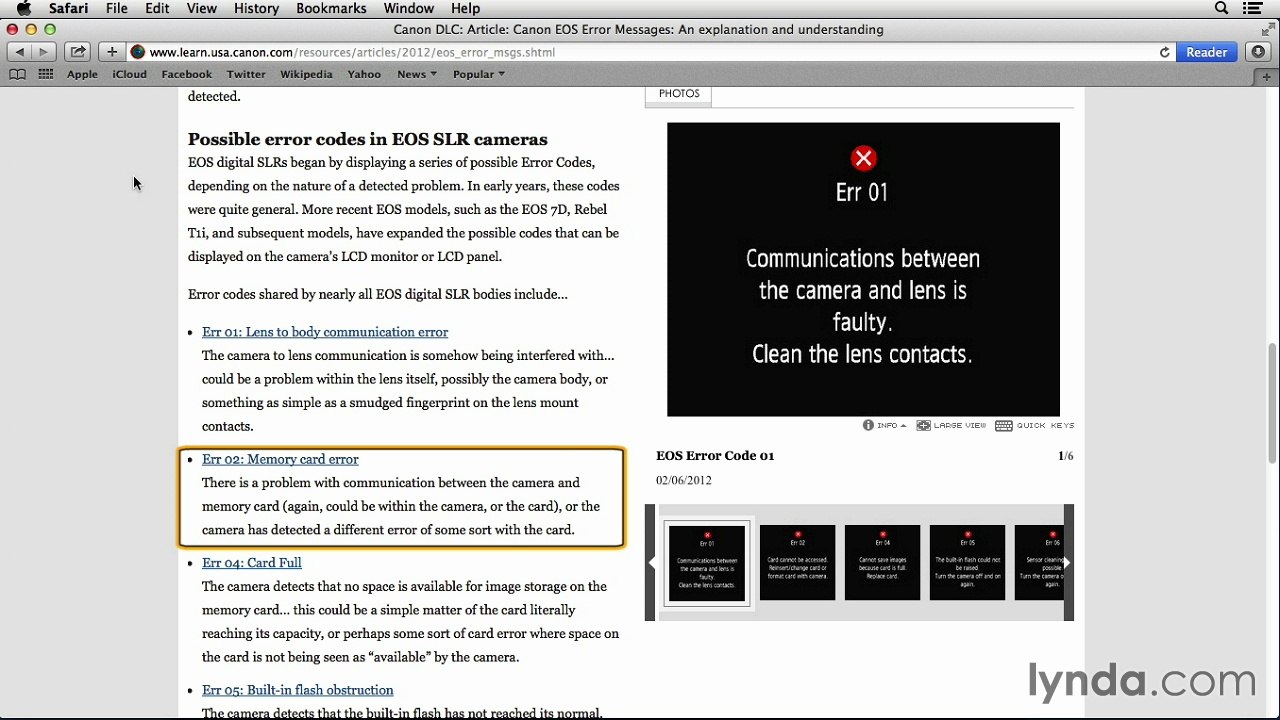
Task: Open Notification Center list icon
Action: (1252, 8)
